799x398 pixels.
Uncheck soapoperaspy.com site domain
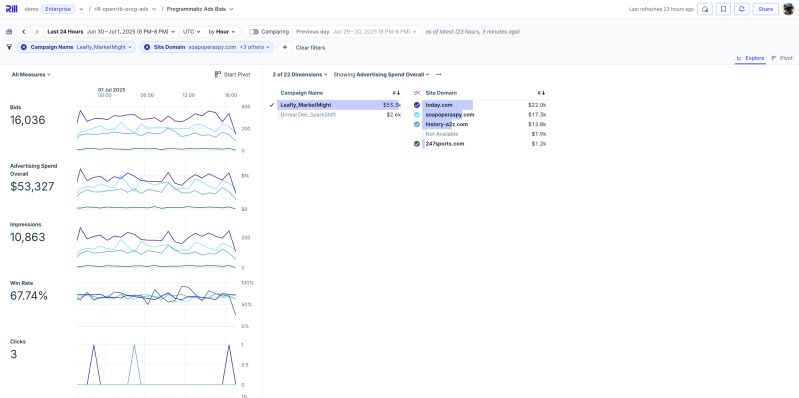pyautogui.click(x=417, y=115)
